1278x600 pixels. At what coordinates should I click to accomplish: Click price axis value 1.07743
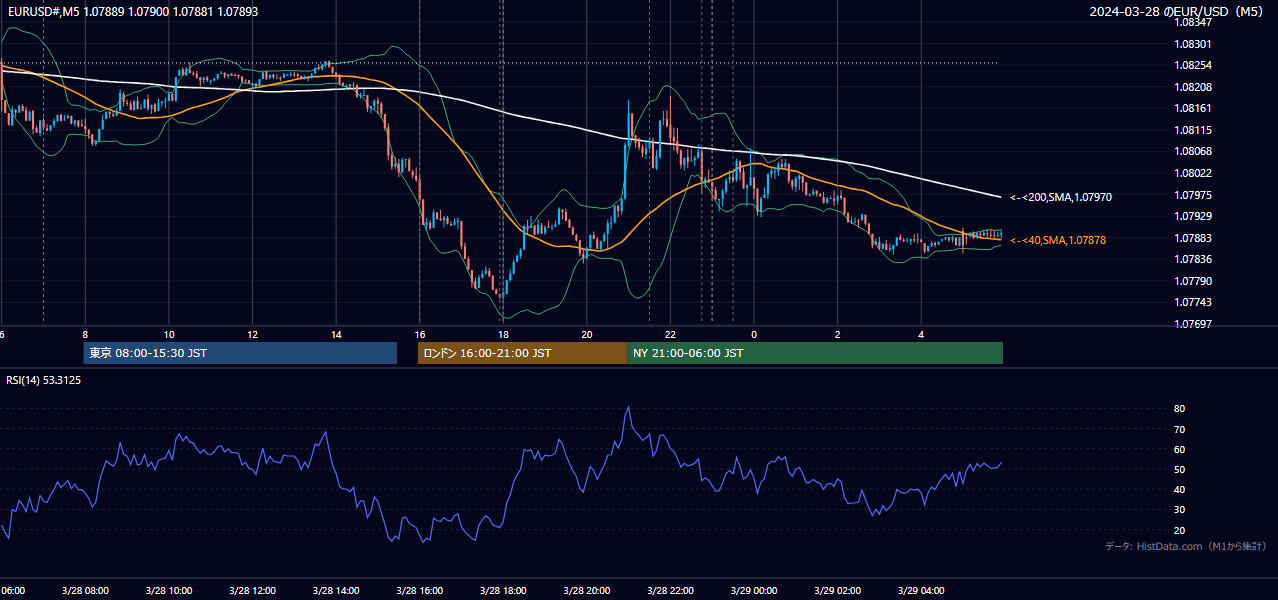(1193, 302)
